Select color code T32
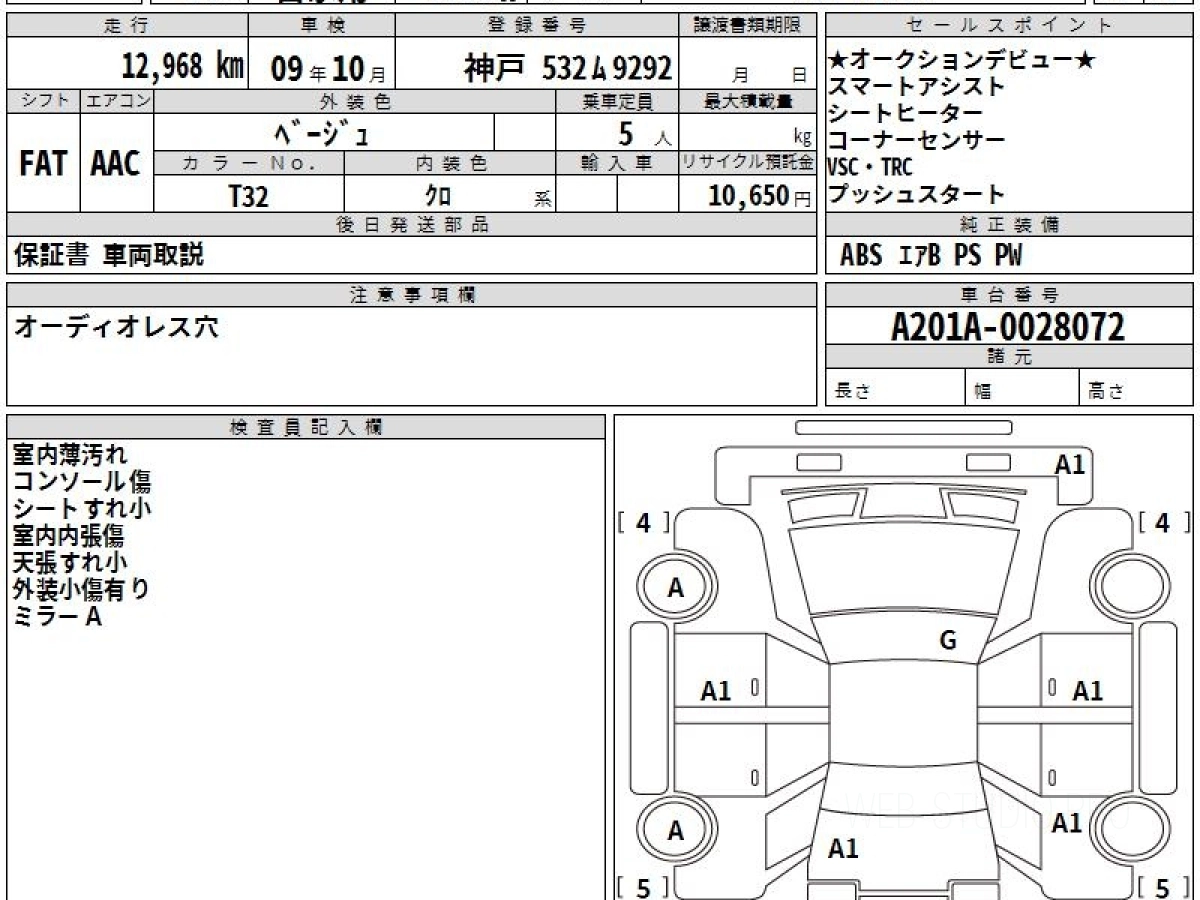Image resolution: width=1200 pixels, height=900 pixels. [248, 196]
